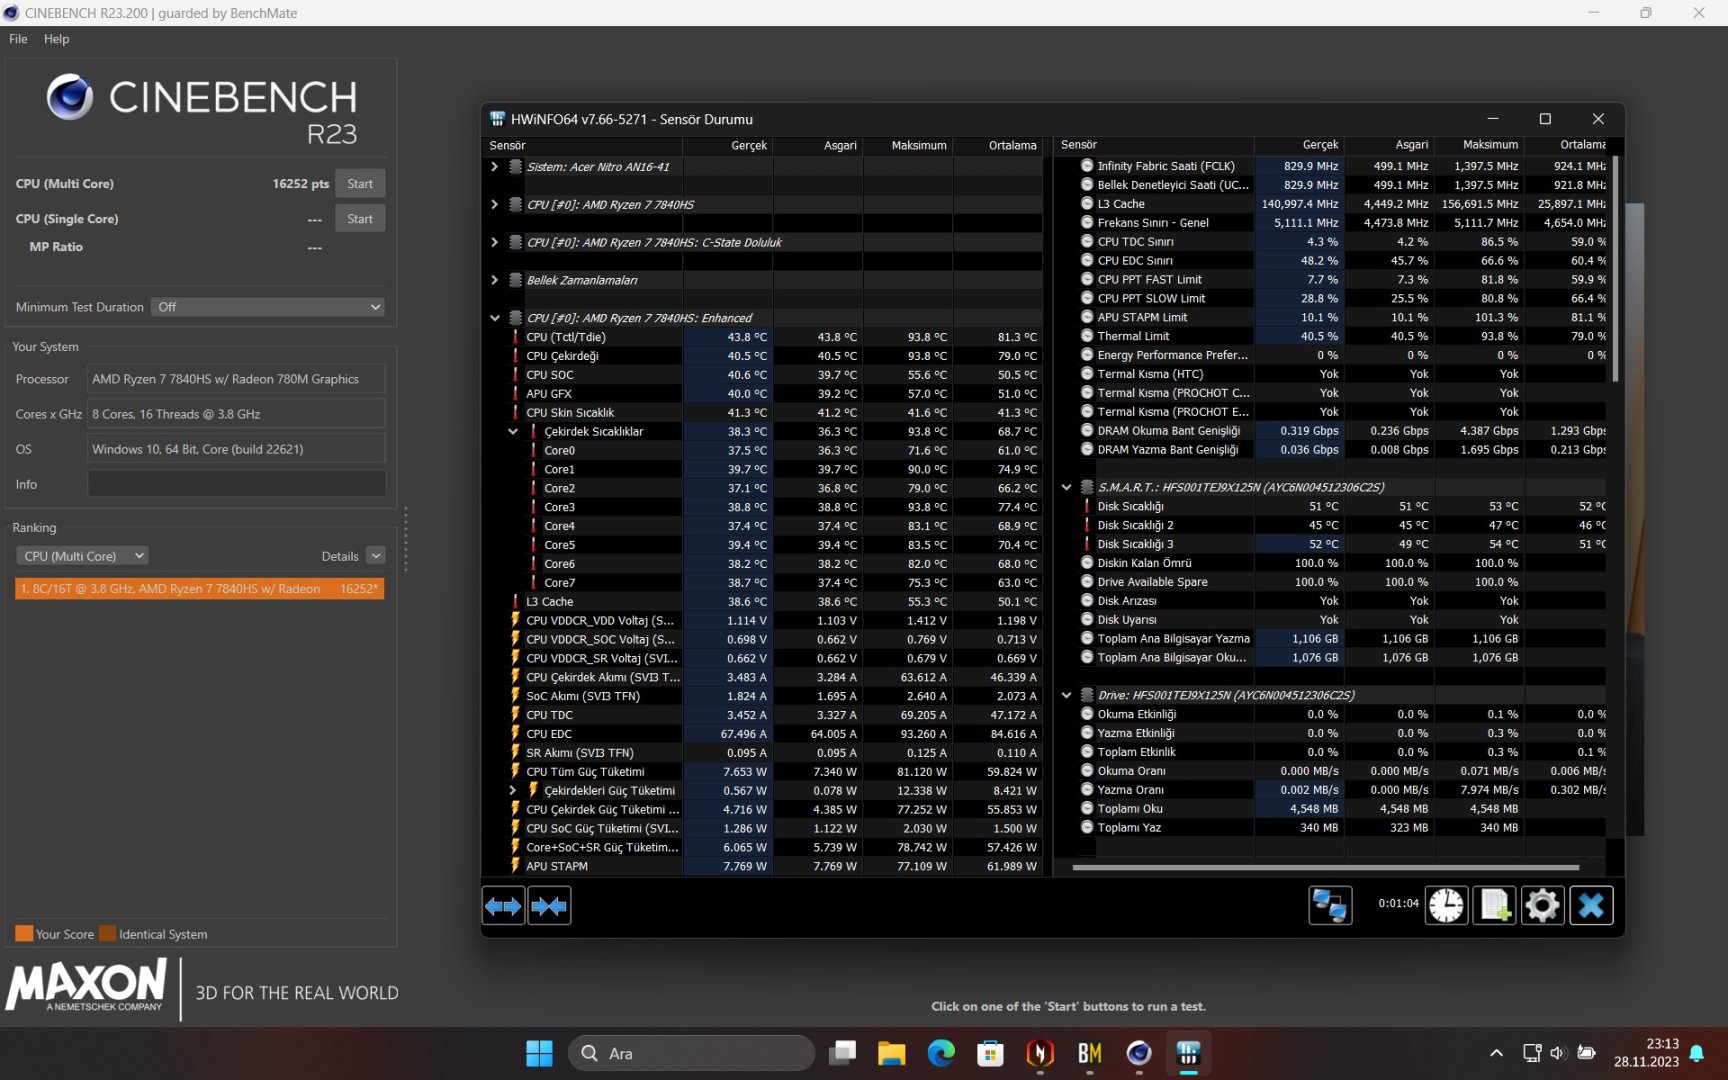Click network display tray icon
Viewport: 1728px width, 1080px height.
coord(1531,1053)
